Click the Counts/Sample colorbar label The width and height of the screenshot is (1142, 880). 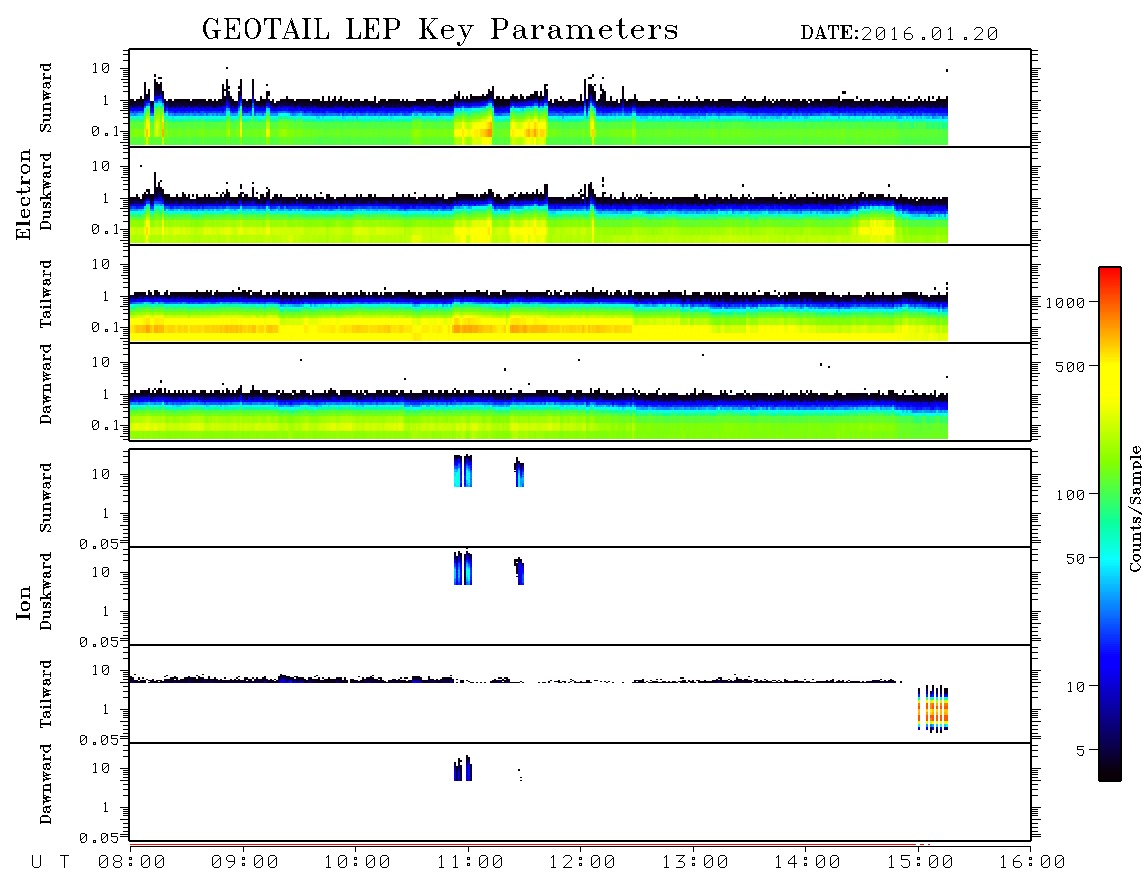[x=1134, y=508]
